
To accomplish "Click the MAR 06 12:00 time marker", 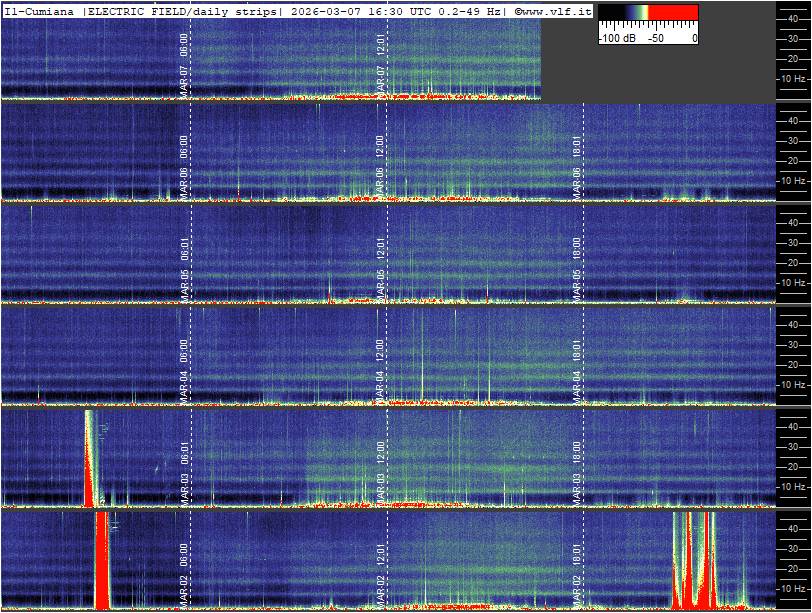I will tap(380, 160).
